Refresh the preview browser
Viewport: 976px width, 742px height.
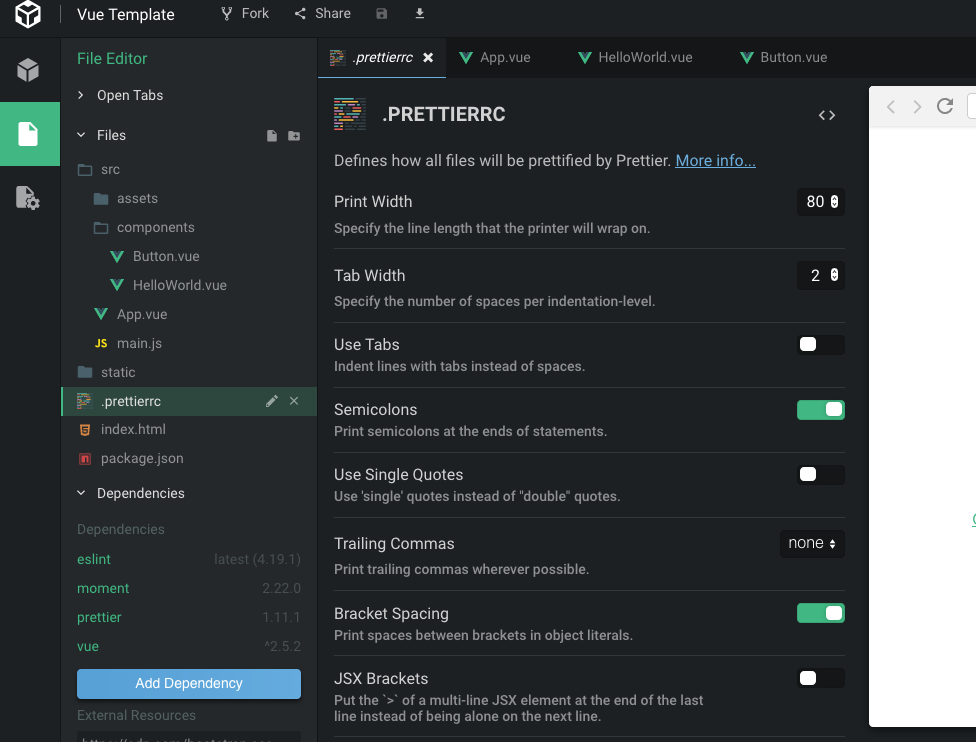945,106
